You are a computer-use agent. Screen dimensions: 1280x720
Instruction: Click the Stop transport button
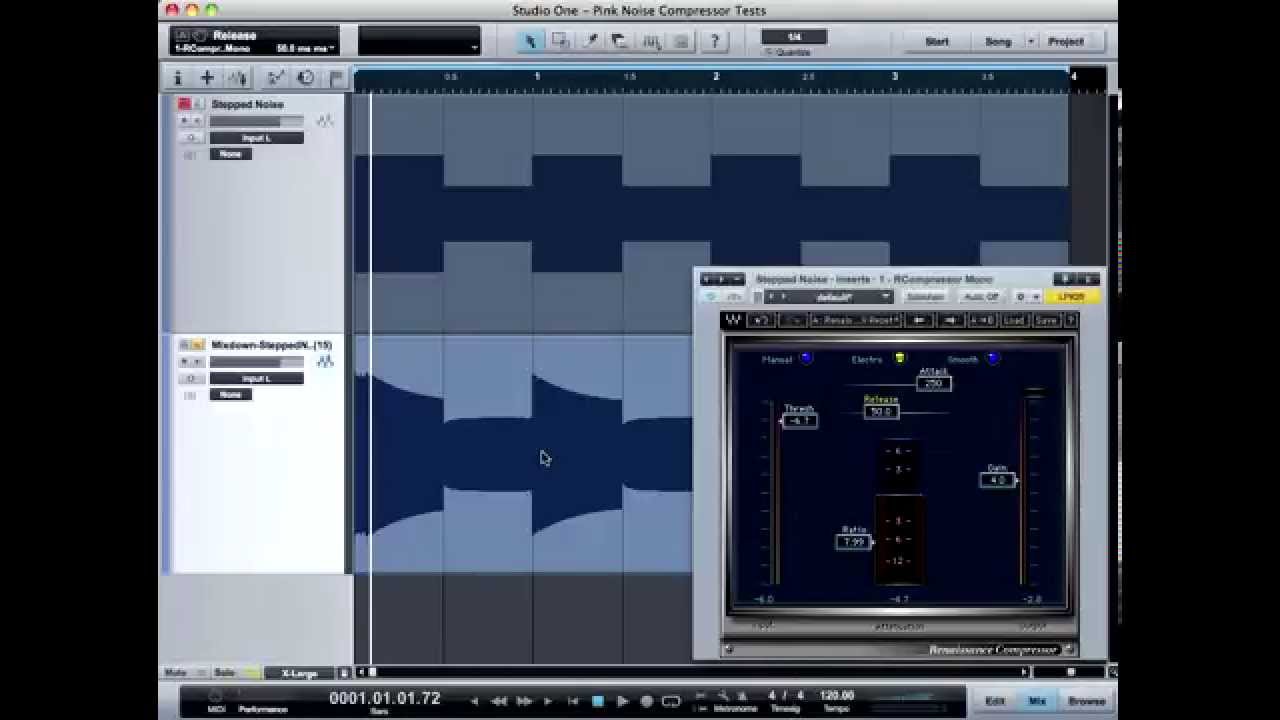click(598, 701)
